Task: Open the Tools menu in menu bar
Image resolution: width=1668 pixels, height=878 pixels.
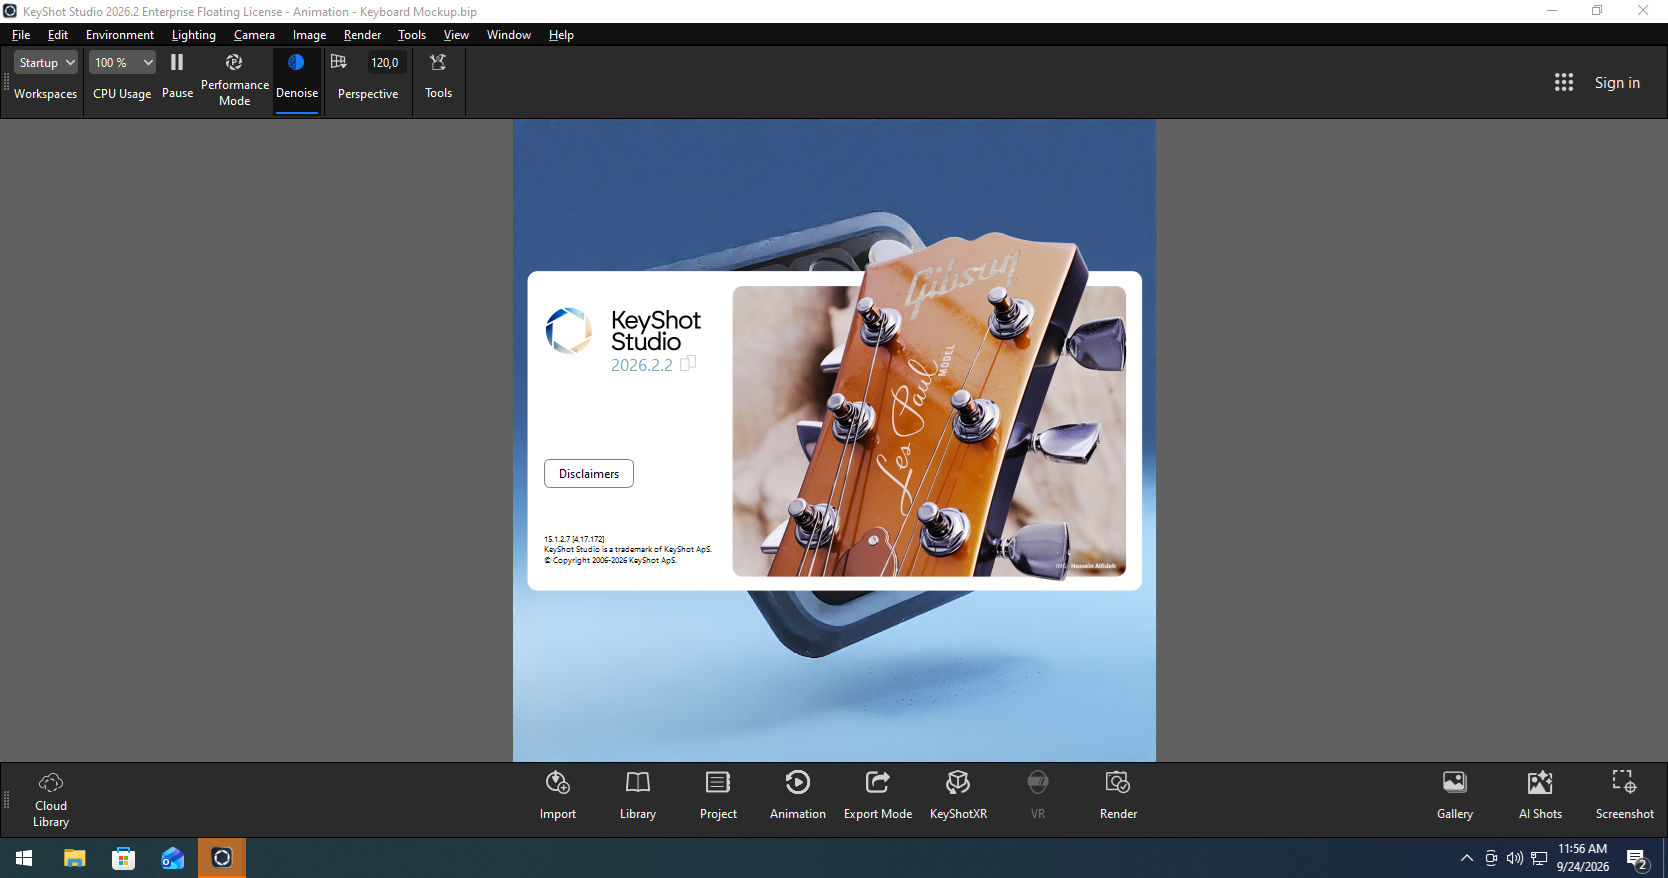Action: tap(412, 35)
